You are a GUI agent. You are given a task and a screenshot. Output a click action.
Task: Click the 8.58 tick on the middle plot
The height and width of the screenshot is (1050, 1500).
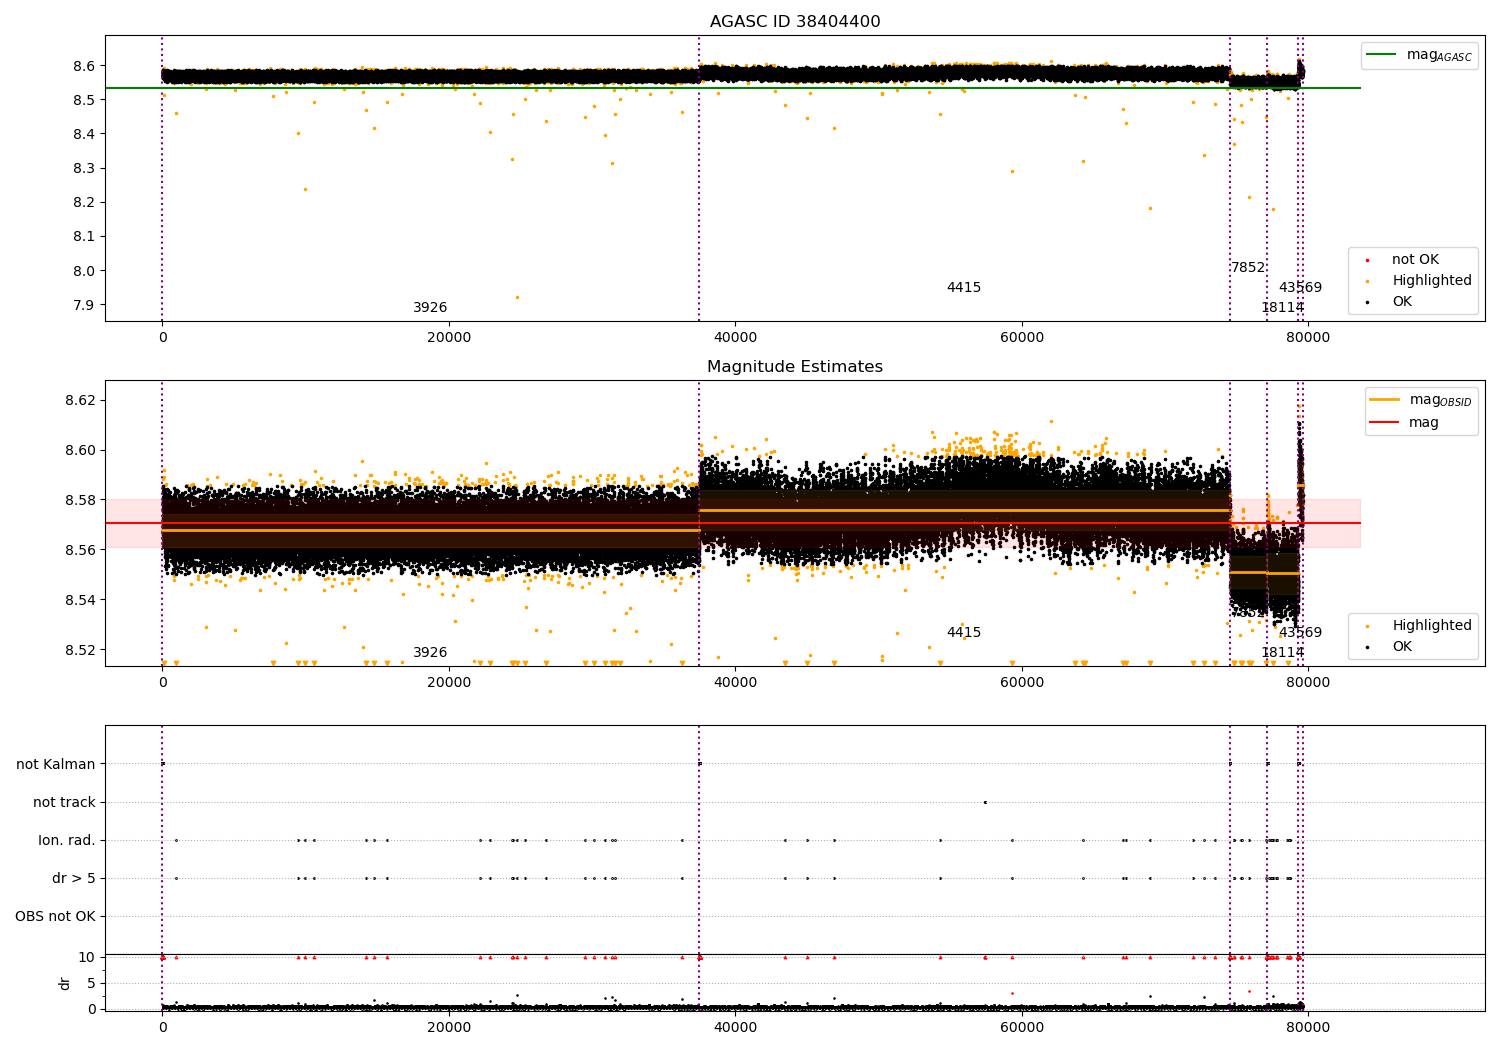[80, 501]
